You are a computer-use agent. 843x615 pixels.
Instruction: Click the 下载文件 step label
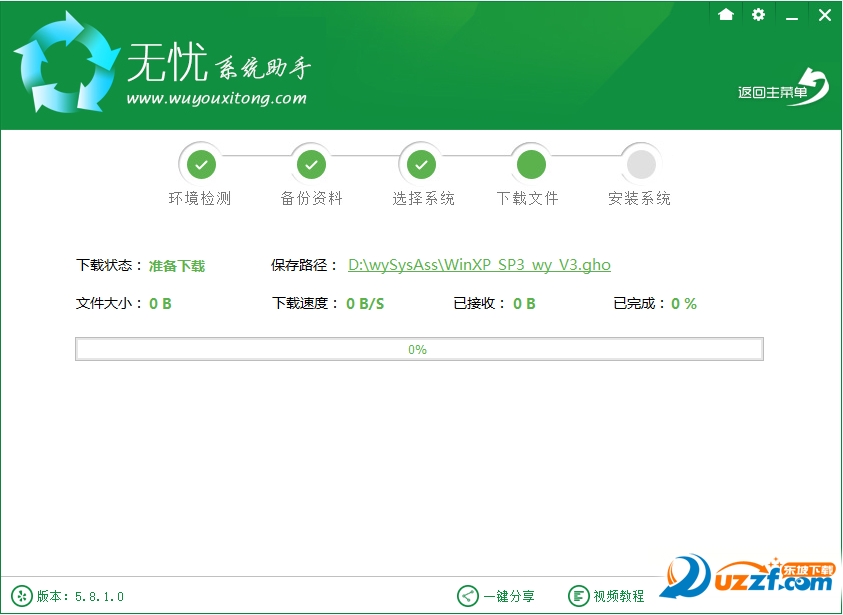[x=527, y=198]
